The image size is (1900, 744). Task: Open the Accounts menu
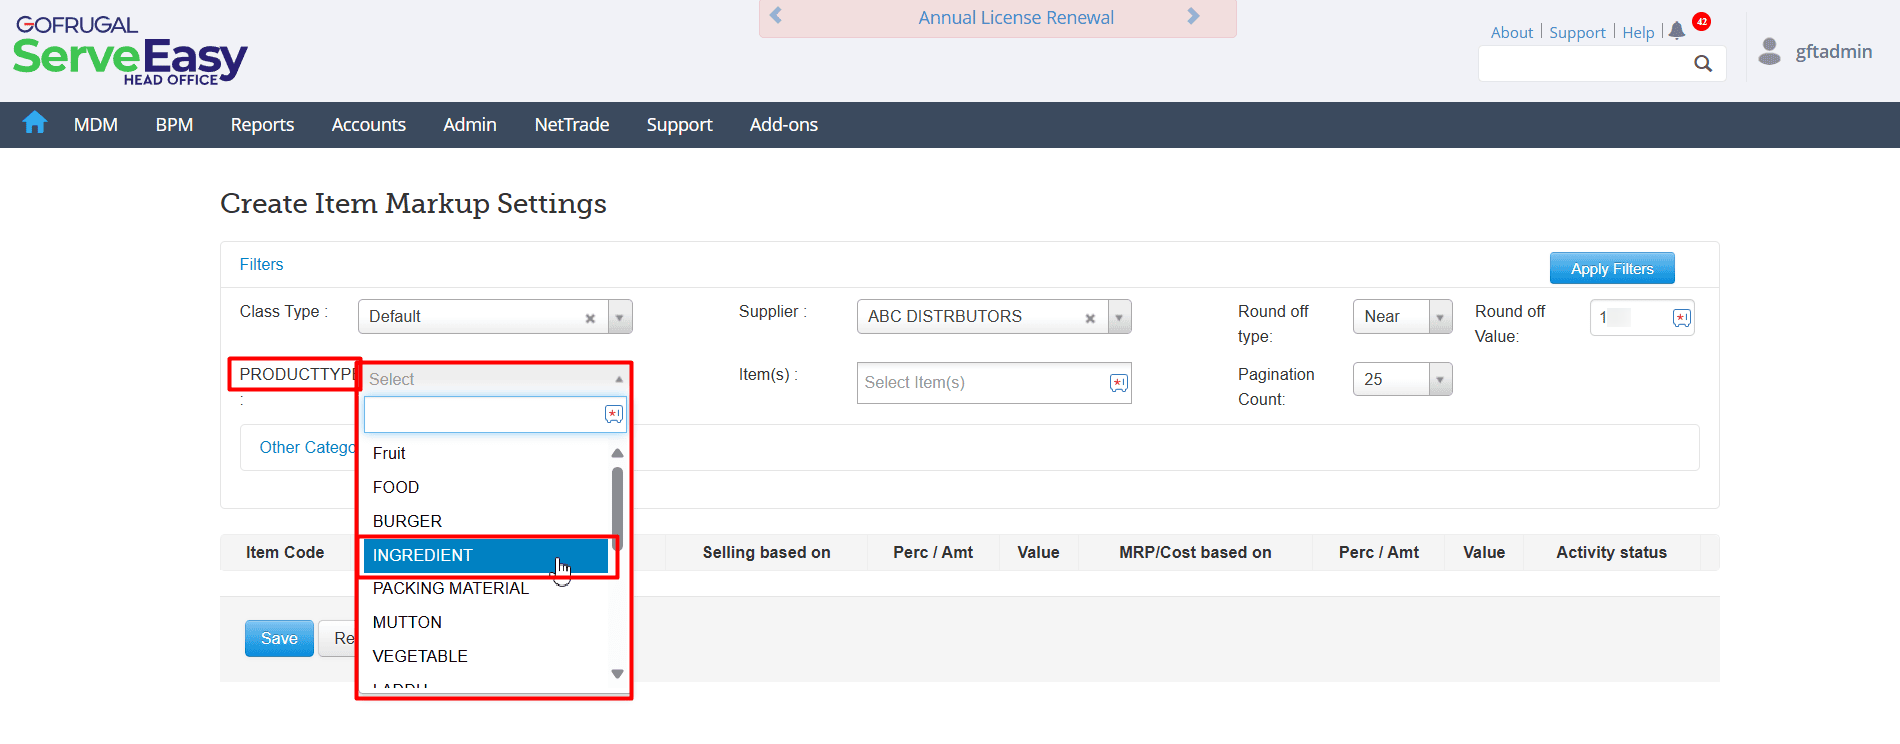[369, 125]
